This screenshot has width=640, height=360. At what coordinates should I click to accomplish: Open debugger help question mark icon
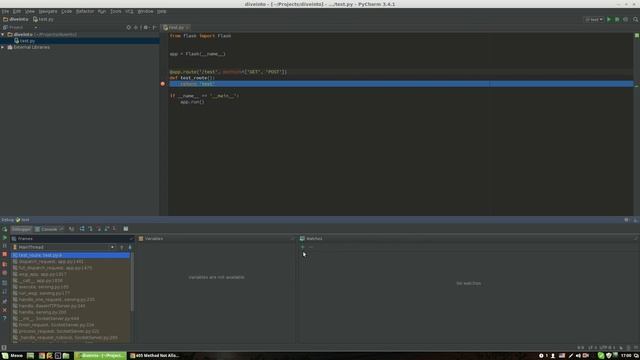tap(4, 318)
